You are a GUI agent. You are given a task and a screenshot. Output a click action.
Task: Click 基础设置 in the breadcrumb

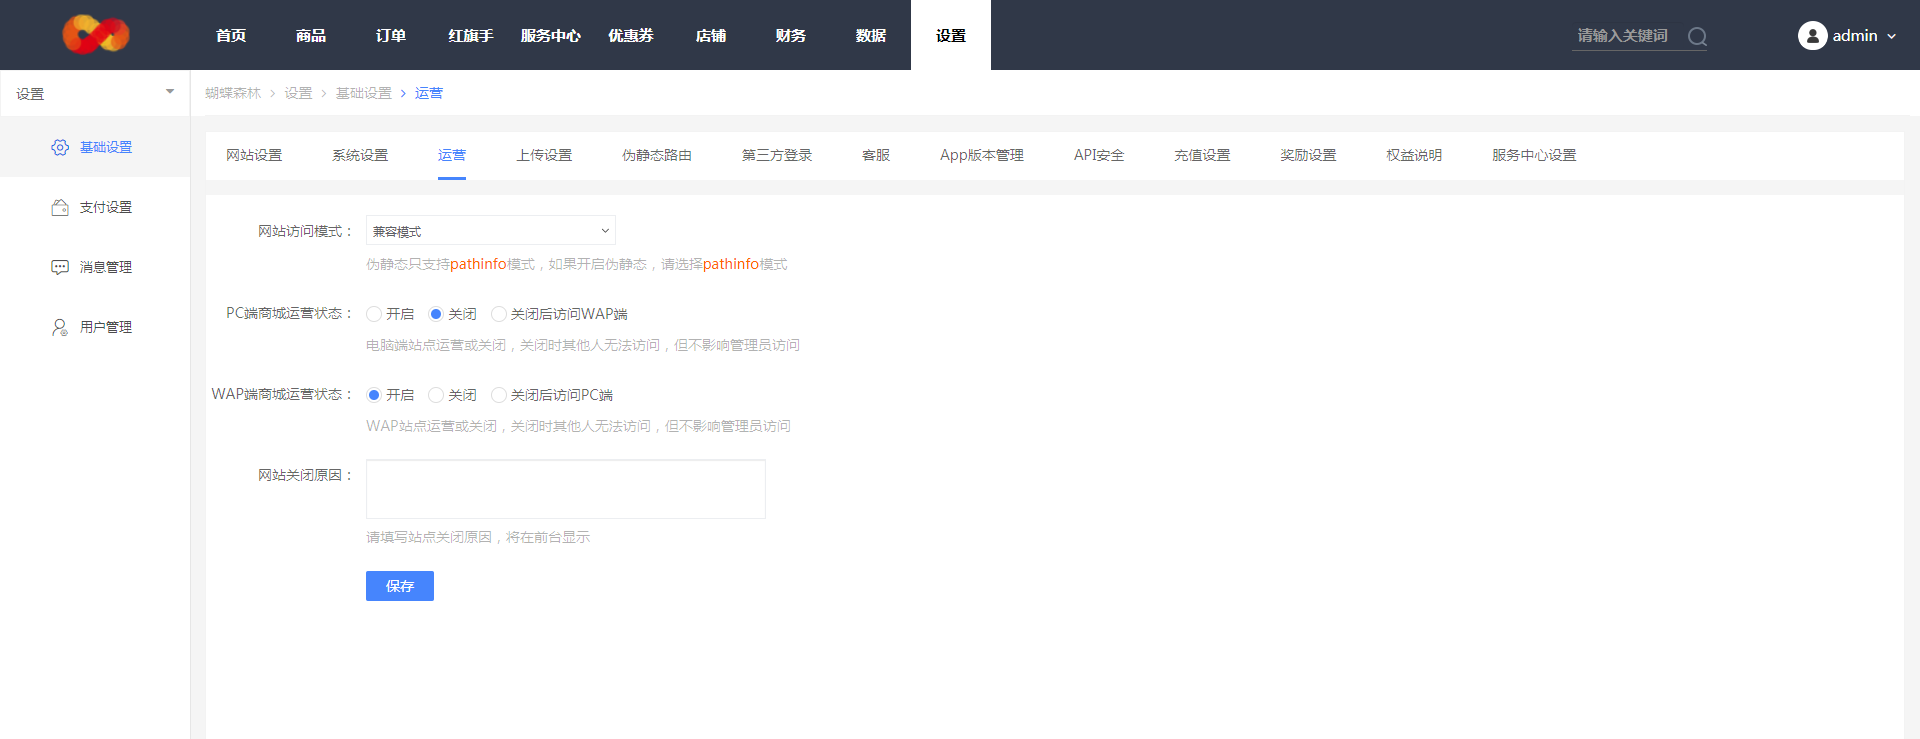click(x=364, y=93)
